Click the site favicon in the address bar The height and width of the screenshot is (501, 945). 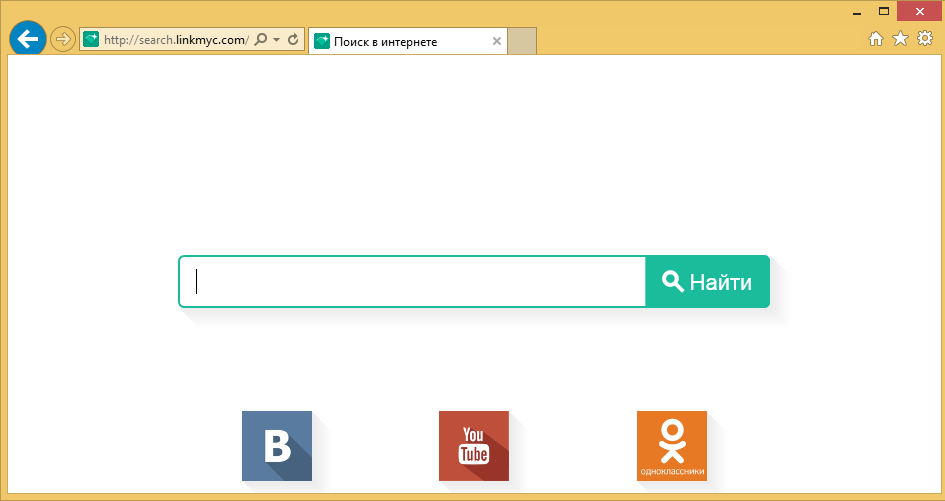(x=91, y=40)
